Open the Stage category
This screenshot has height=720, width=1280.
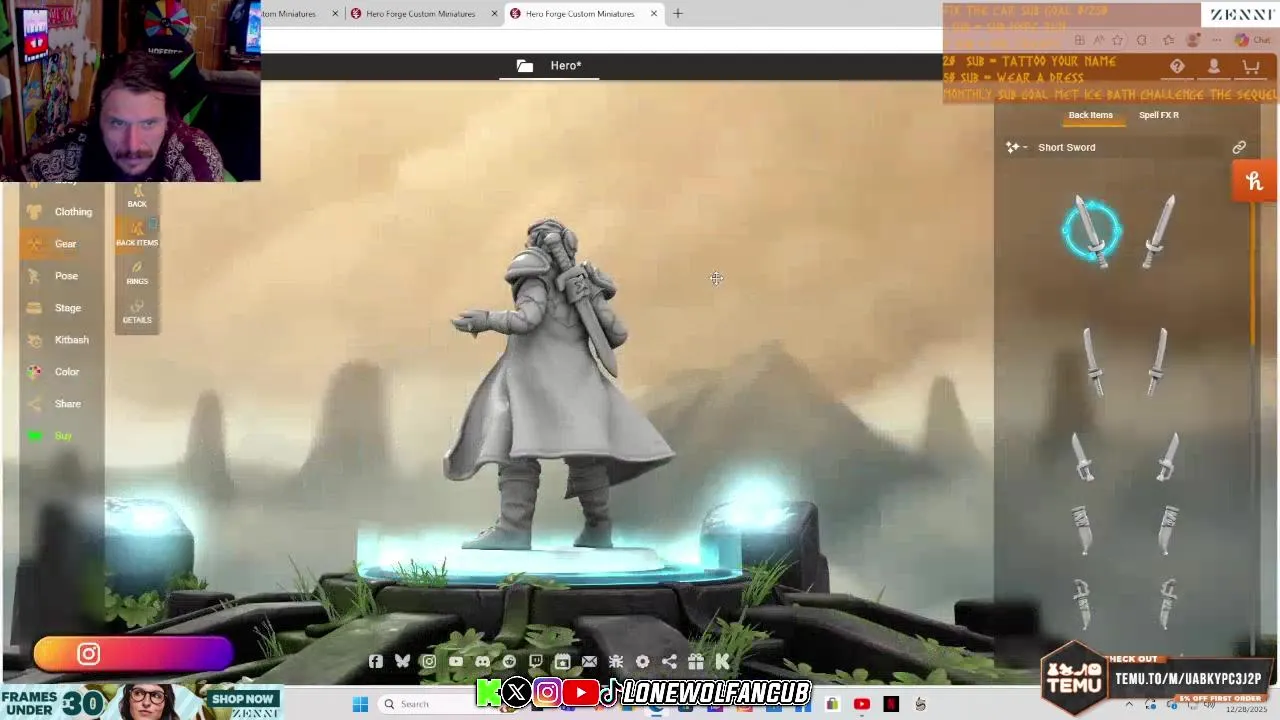60,308
